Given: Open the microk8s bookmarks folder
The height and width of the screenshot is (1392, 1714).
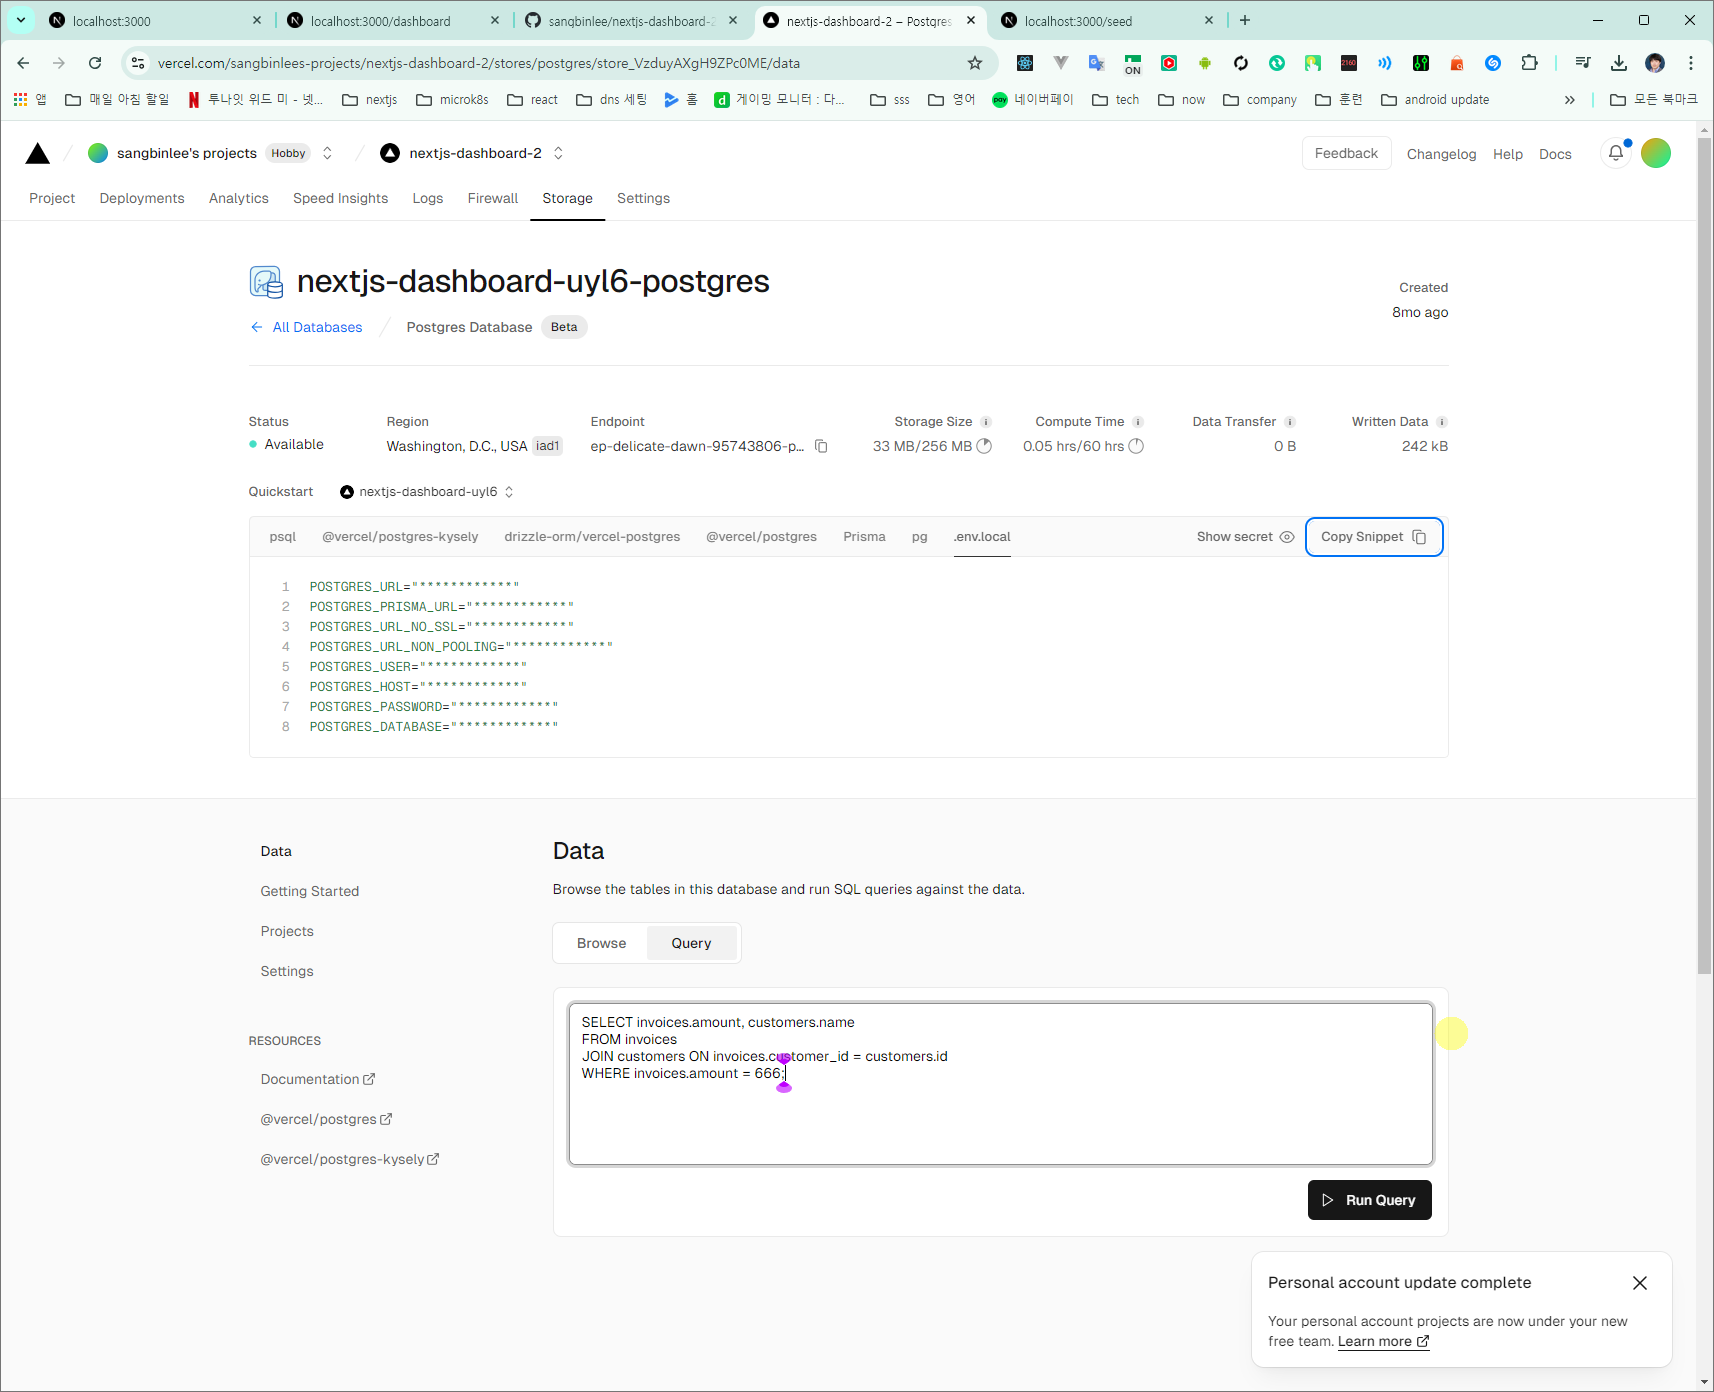Looking at the screenshot, I should coord(452,99).
